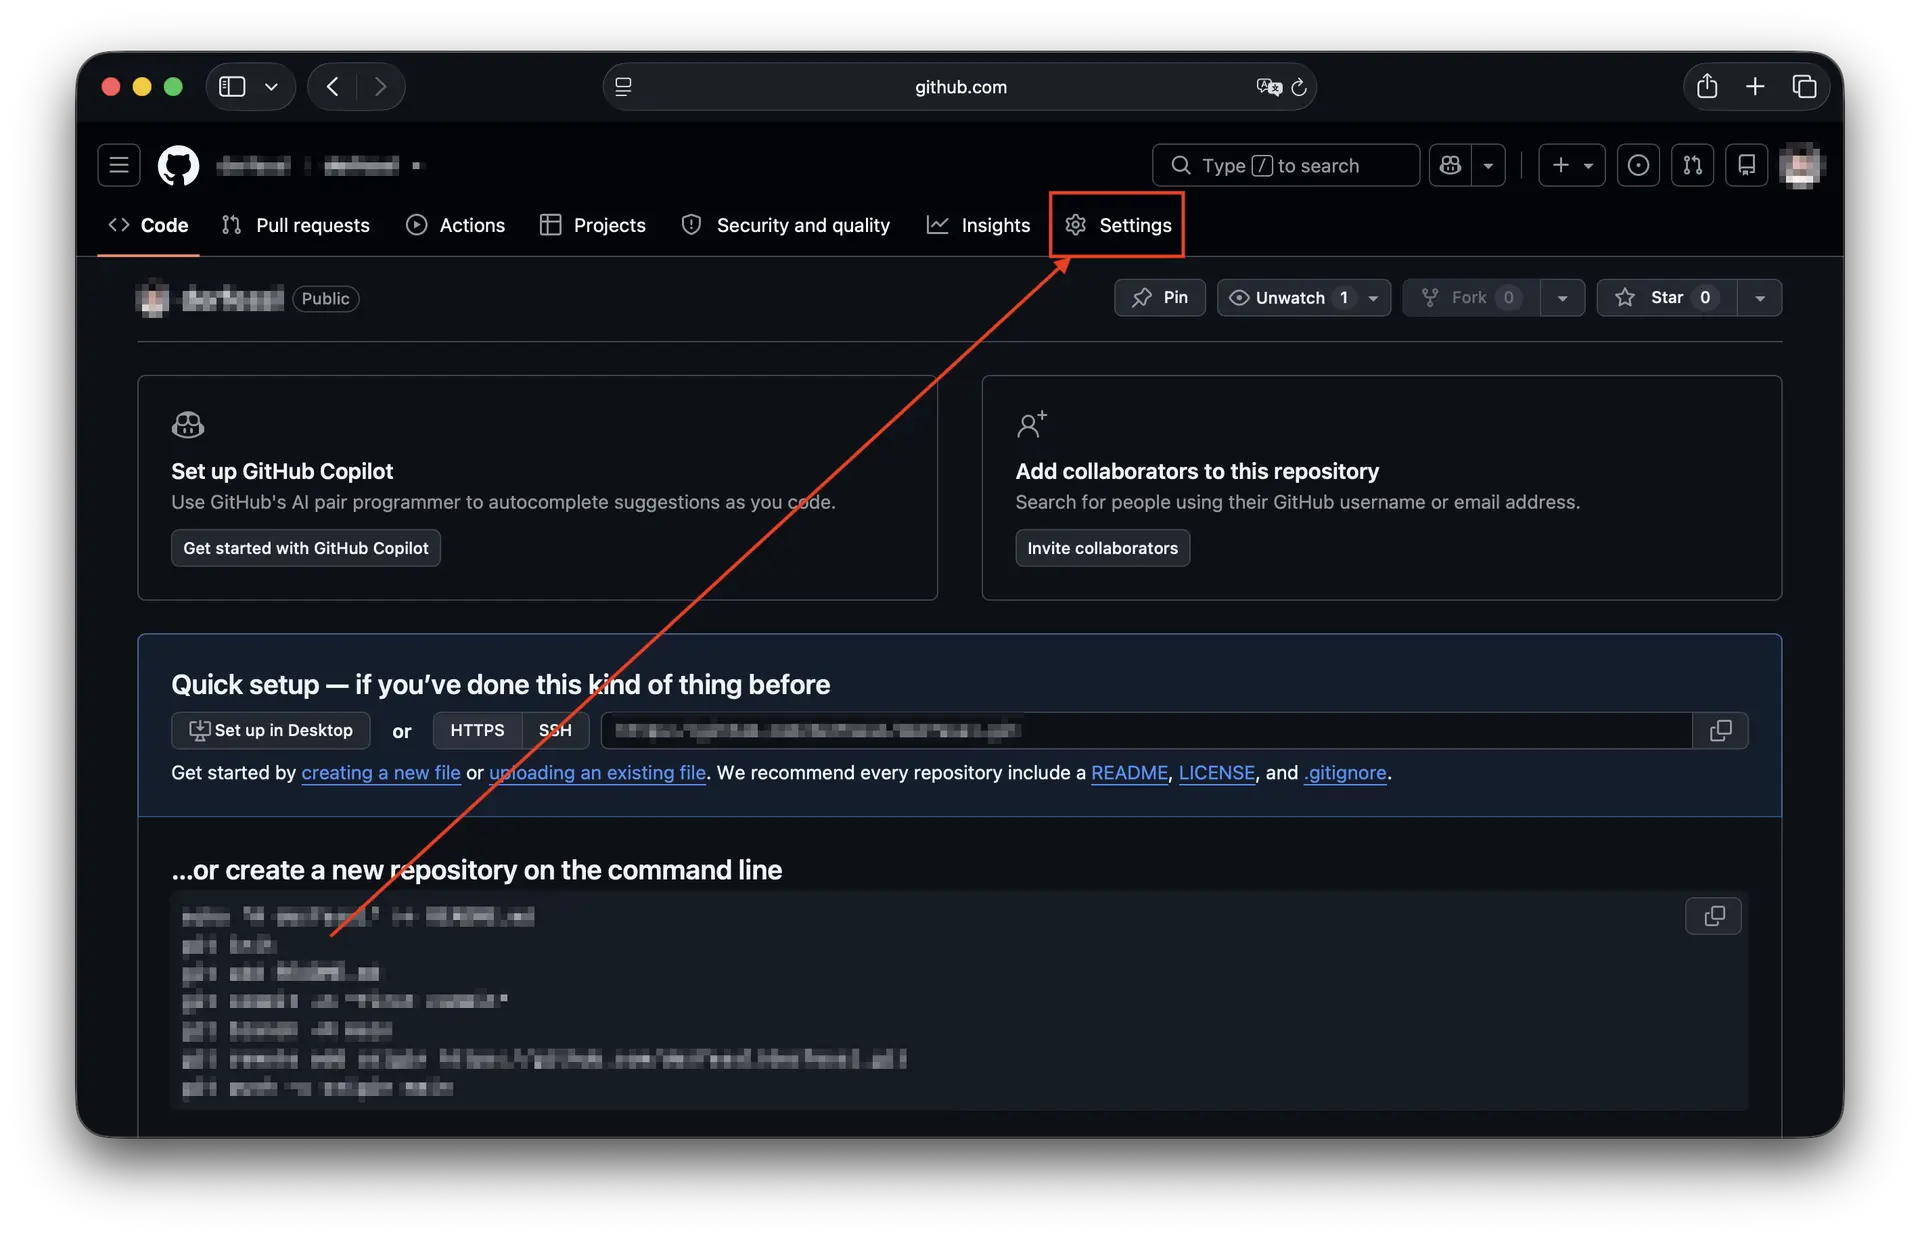The width and height of the screenshot is (1920, 1238).
Task: Click Get started with GitHub Copilot
Action: (306, 548)
